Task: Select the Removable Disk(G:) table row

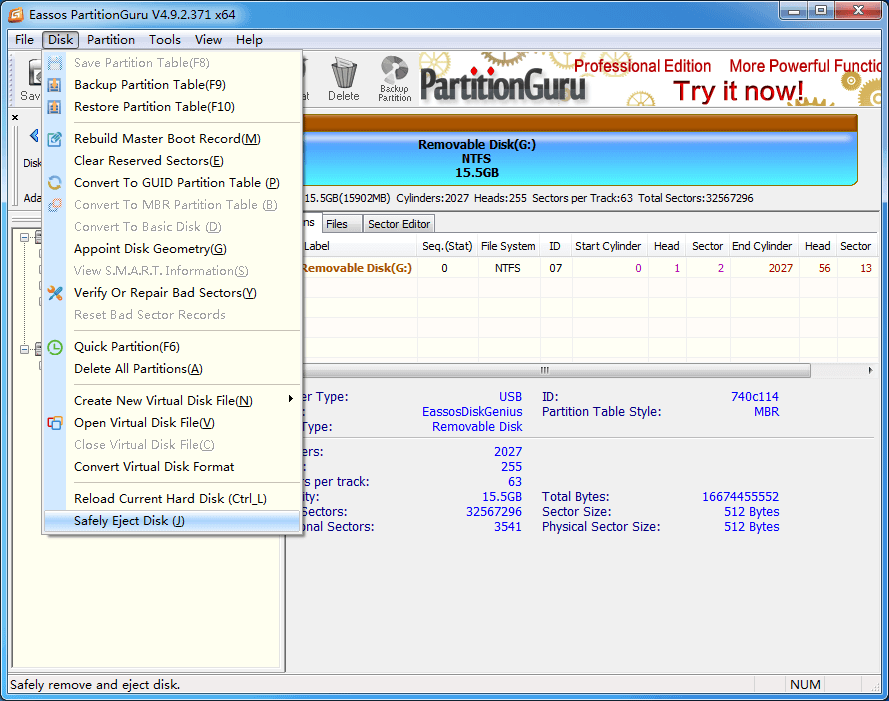Action: (590, 268)
